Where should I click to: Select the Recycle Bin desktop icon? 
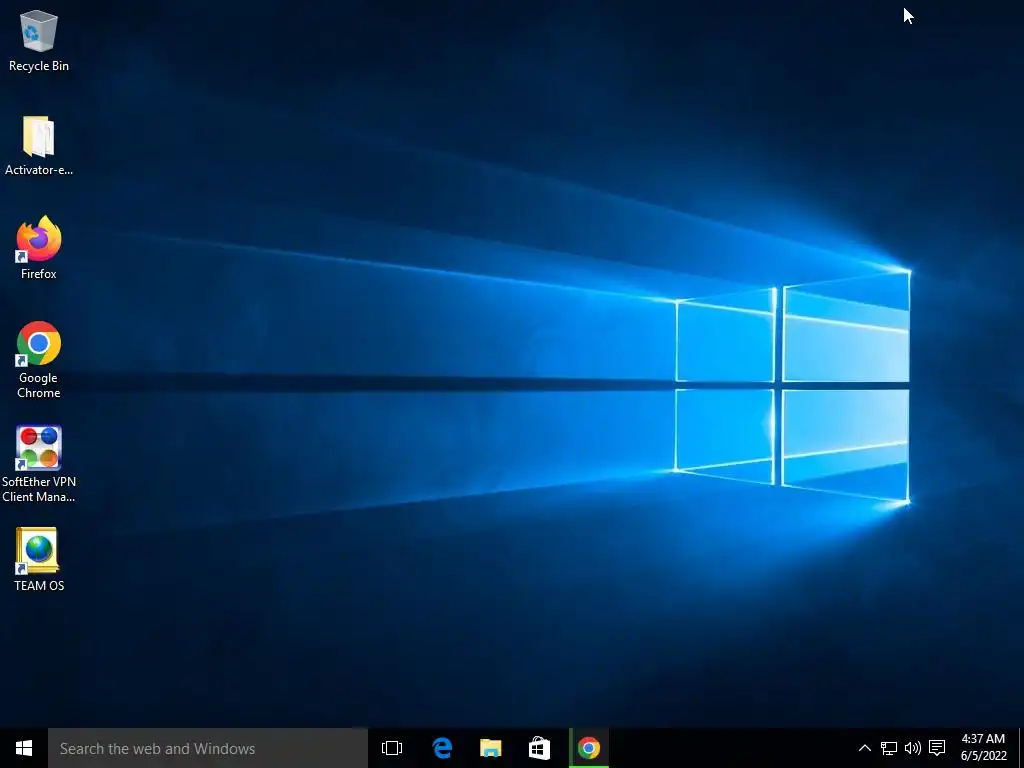pyautogui.click(x=39, y=41)
